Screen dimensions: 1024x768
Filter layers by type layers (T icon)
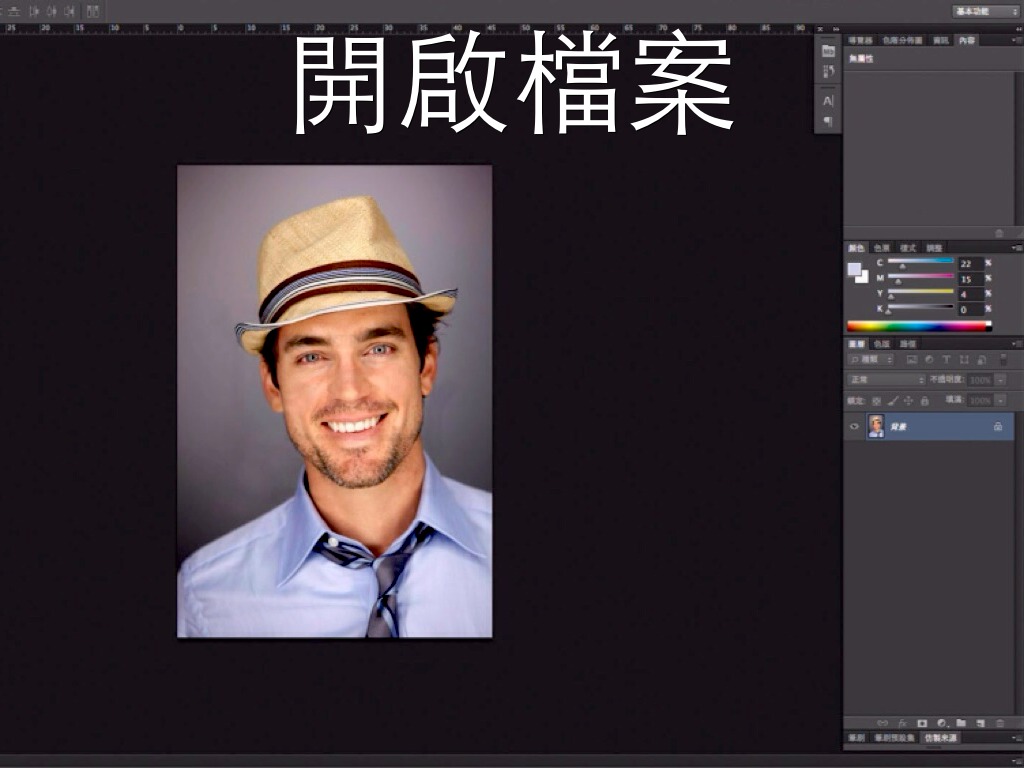coord(946,359)
